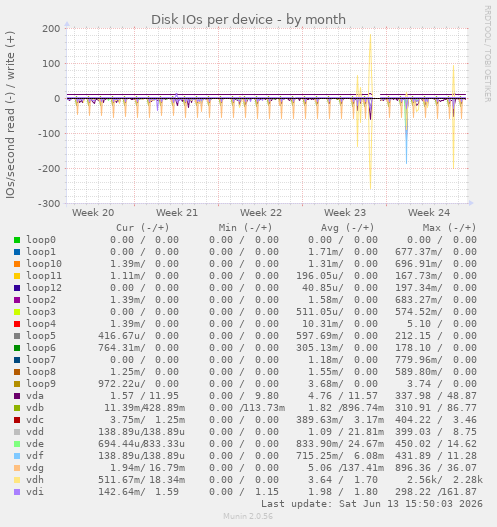
Task: Click the 'vdc' legend label
Action: point(35,420)
